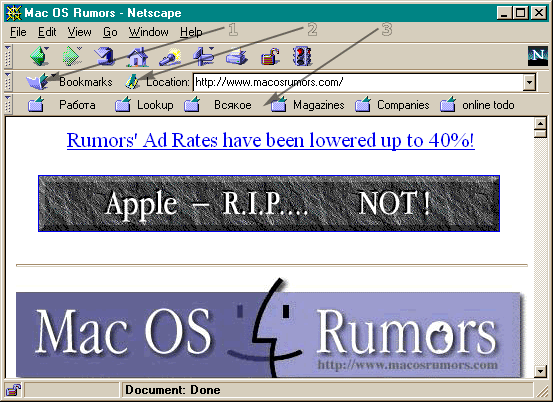Collapse the navigation toolbar grip handle

[x=8, y=56]
